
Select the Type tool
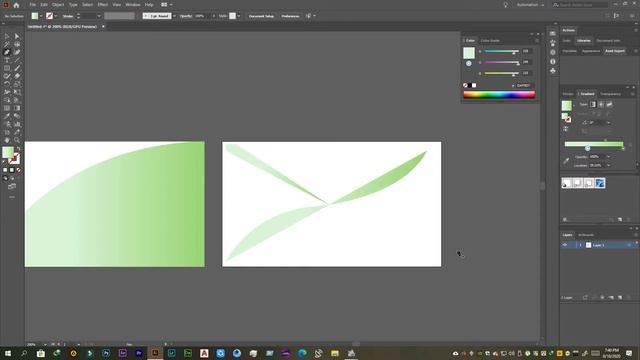(7, 60)
